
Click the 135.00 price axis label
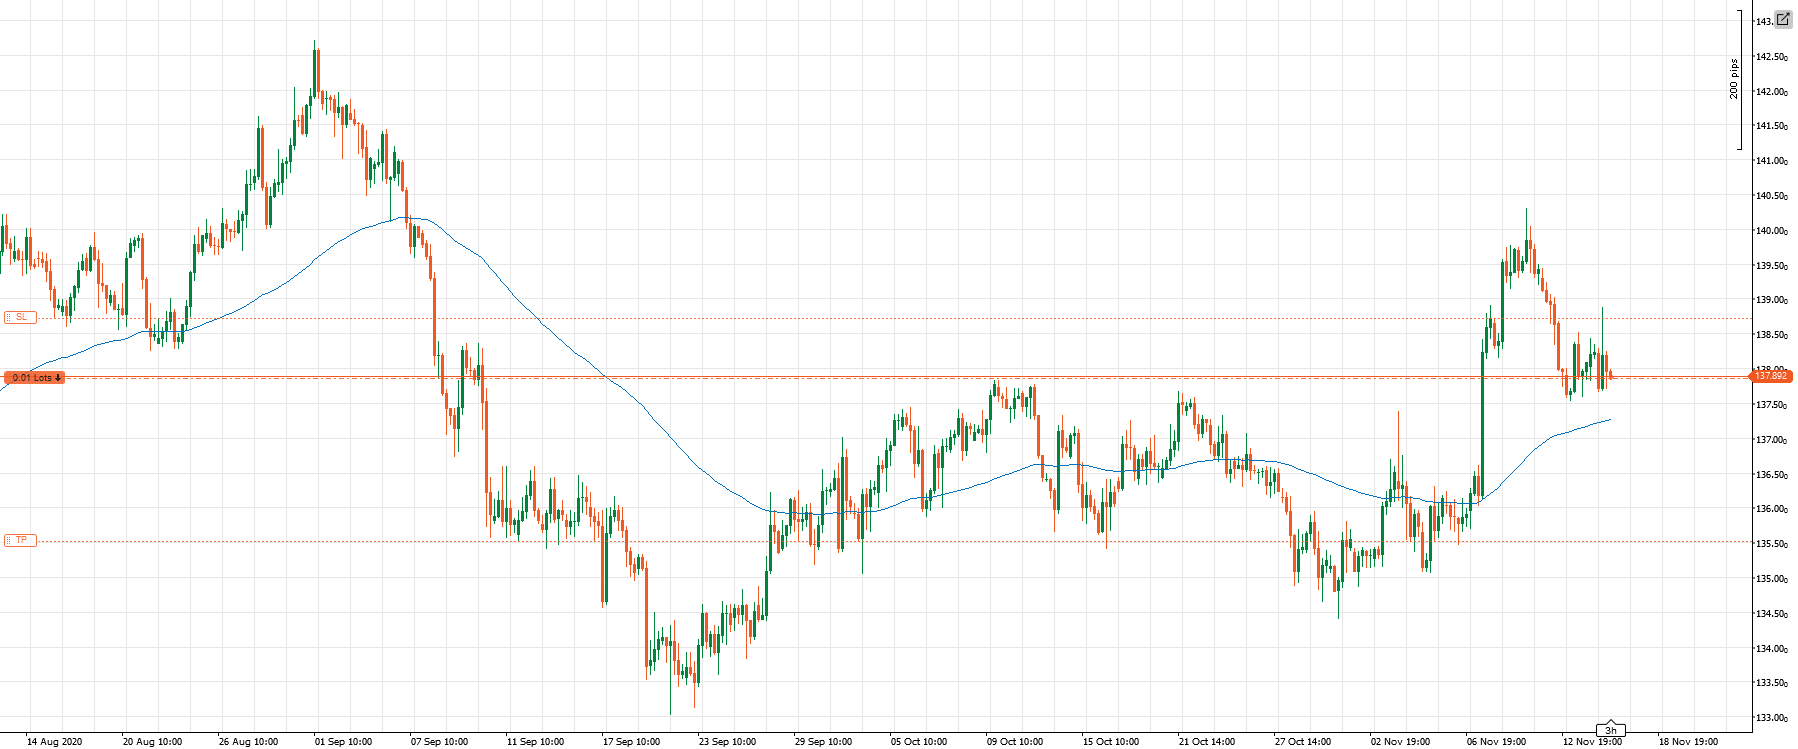1772,579
